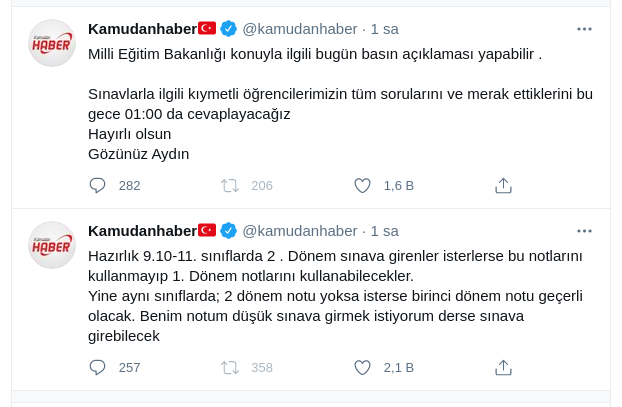Share the second tweet via share icon
The width and height of the screenshot is (622, 407).
[504, 367]
